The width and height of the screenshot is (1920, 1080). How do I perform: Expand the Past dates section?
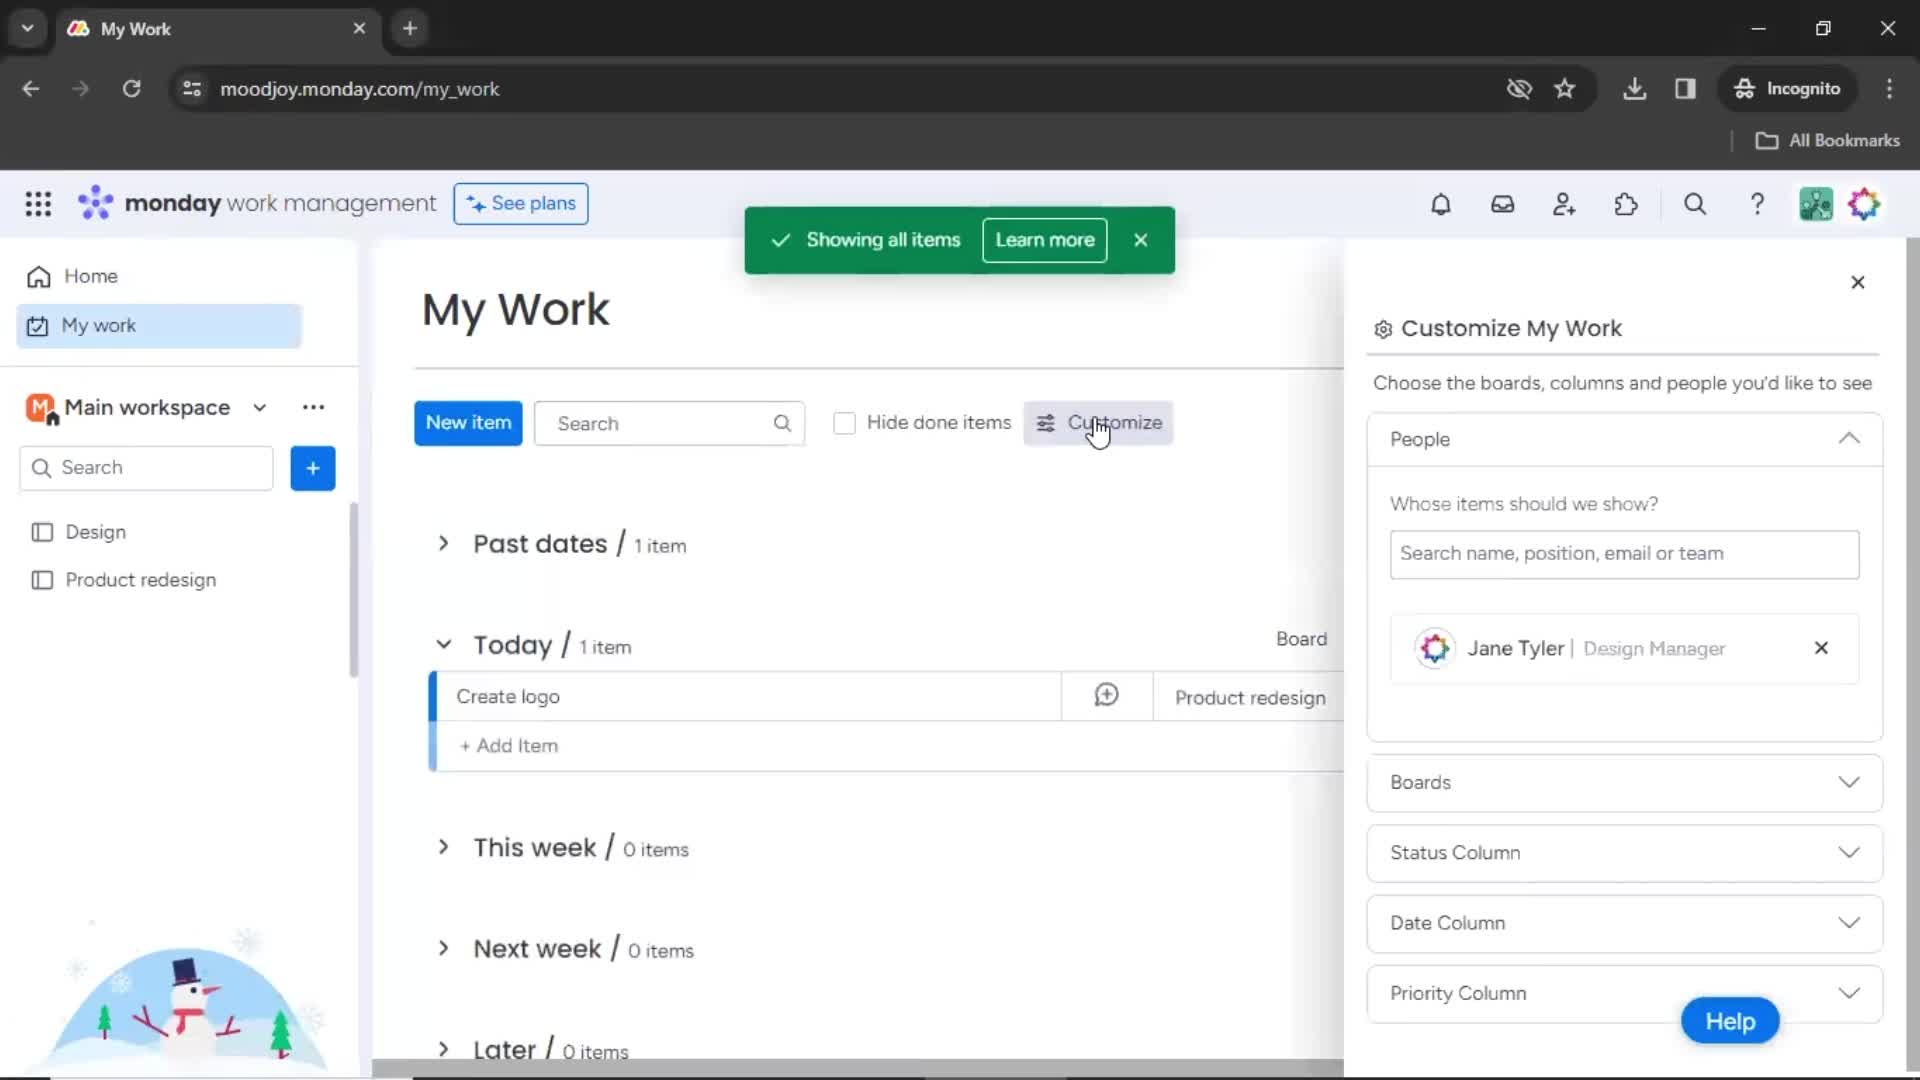point(443,543)
